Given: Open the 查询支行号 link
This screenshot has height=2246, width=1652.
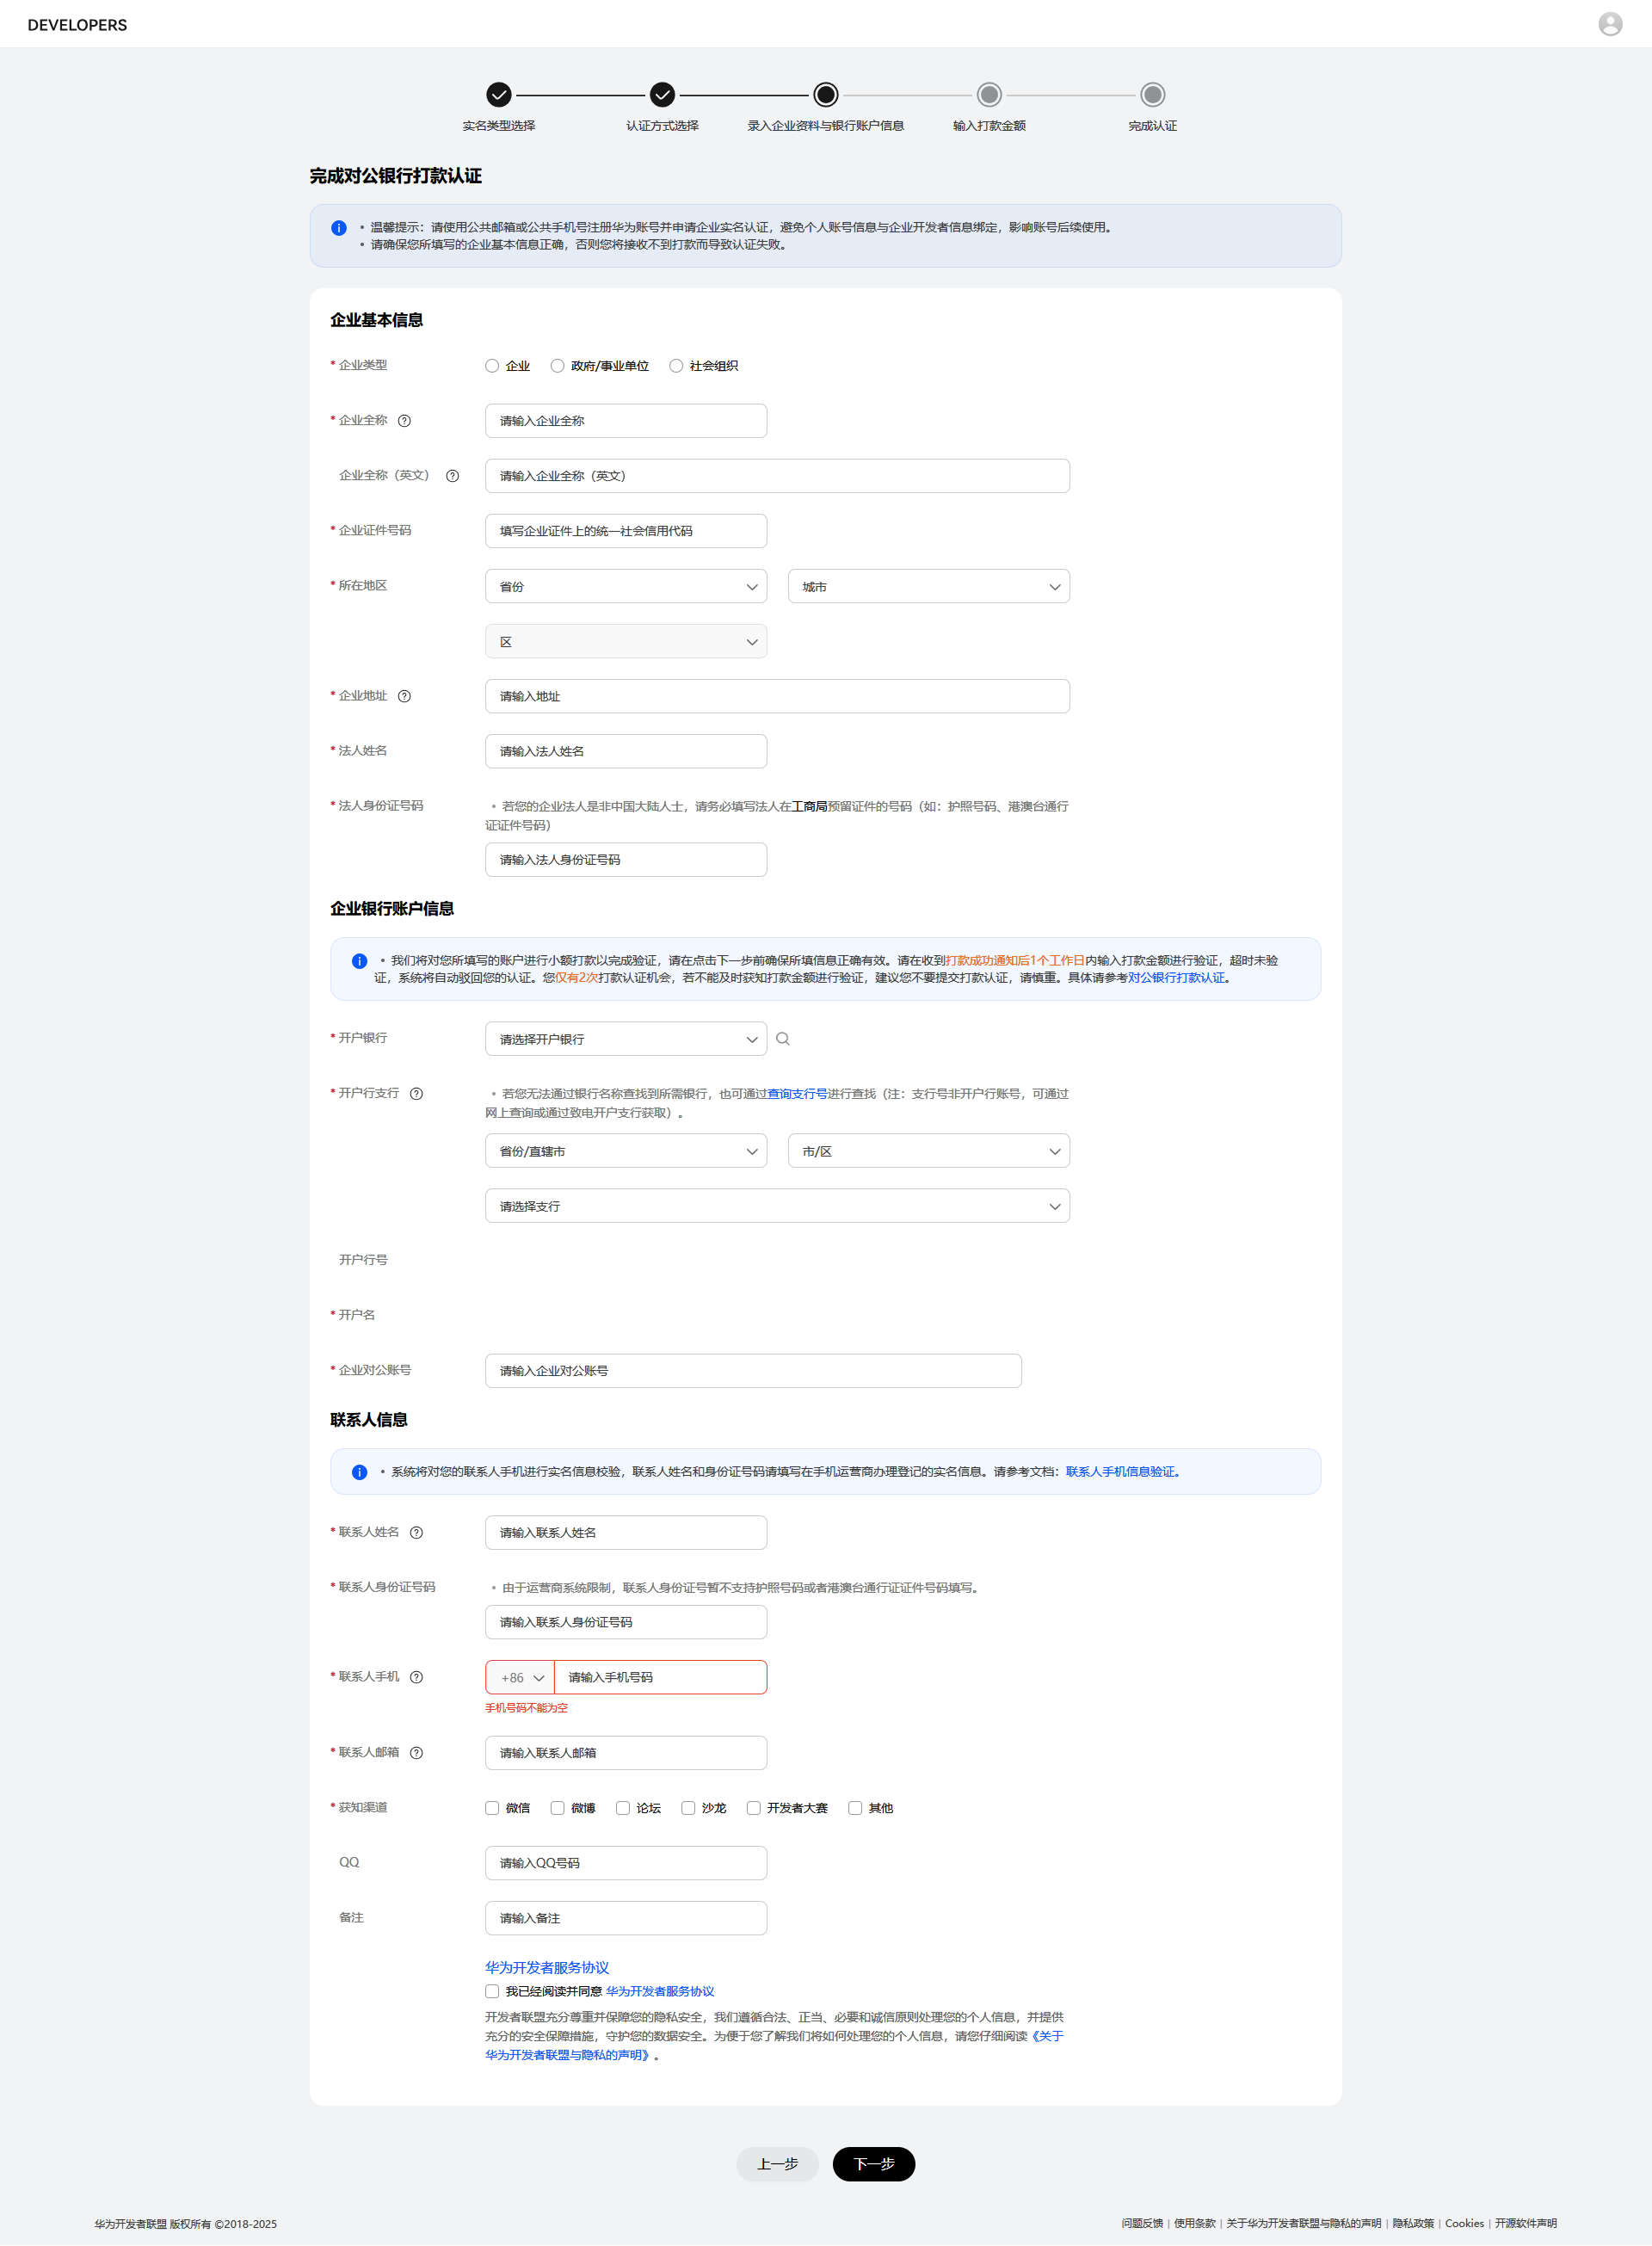Looking at the screenshot, I should pyautogui.click(x=797, y=1094).
